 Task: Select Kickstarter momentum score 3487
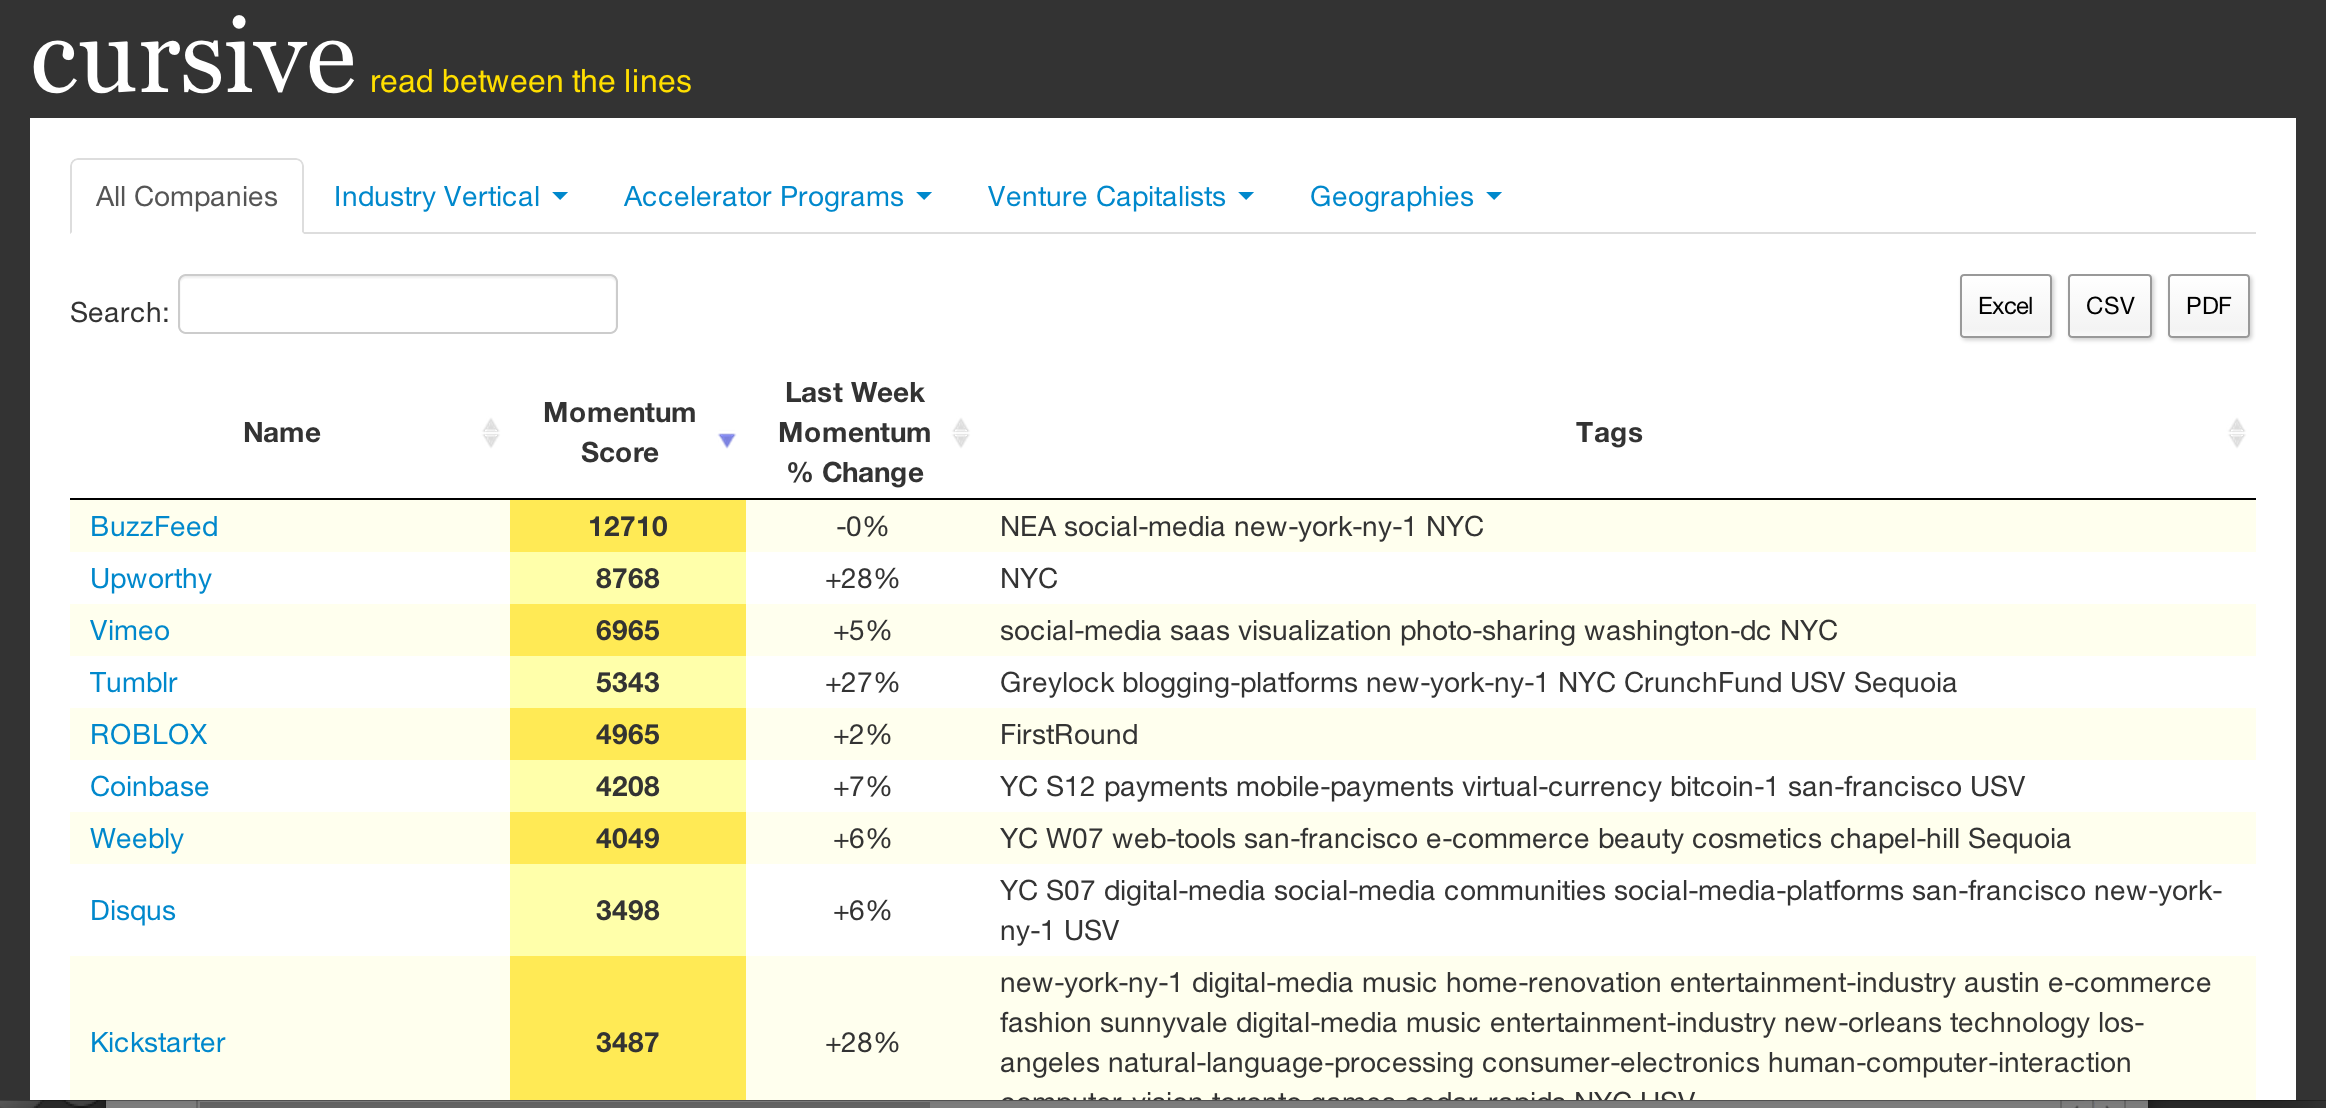628,1043
